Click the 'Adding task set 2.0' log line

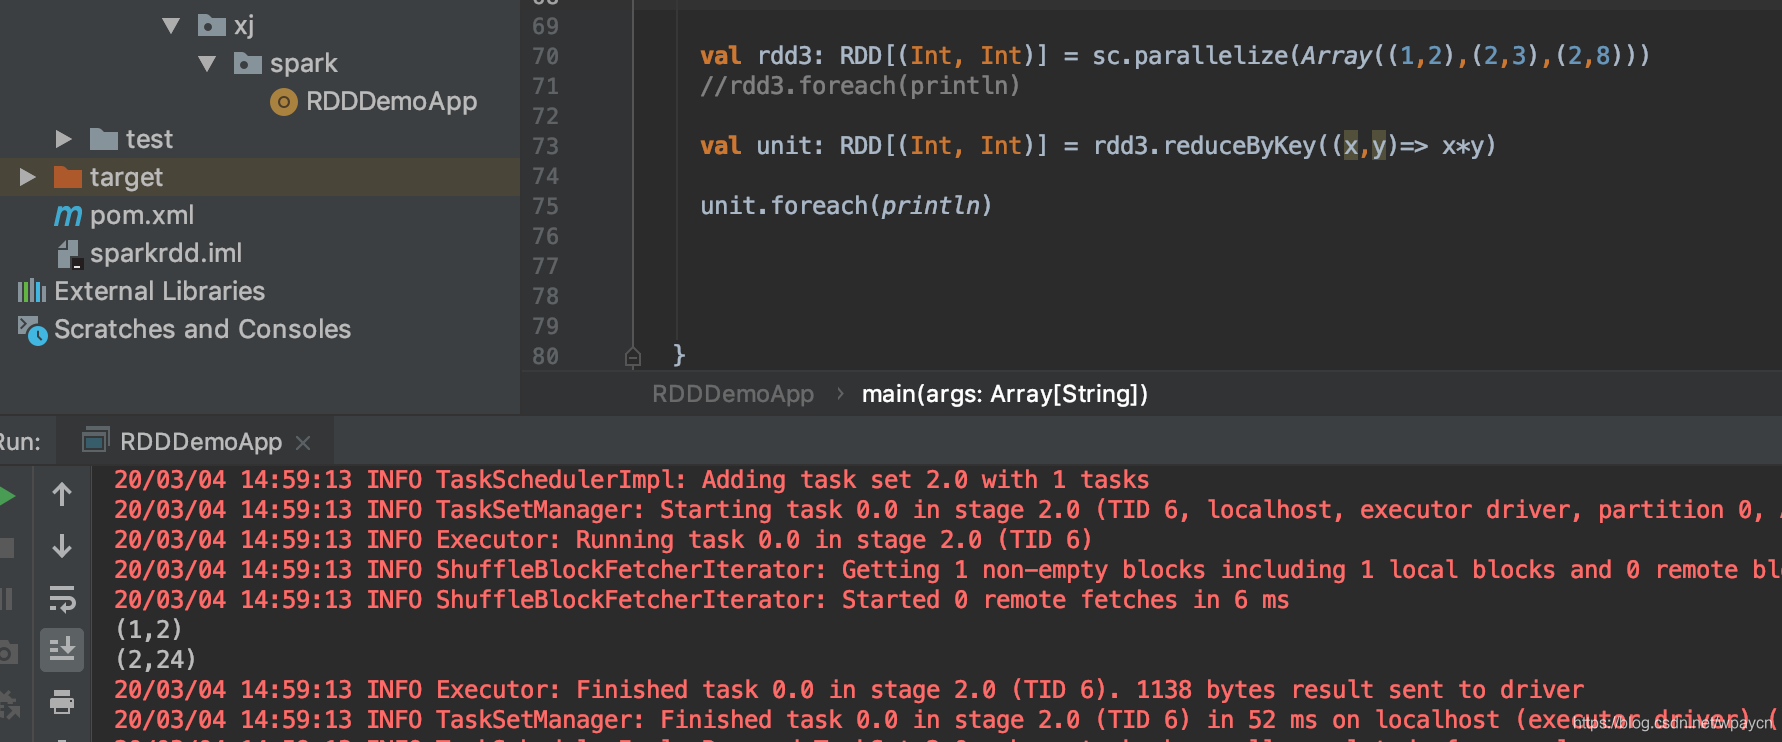[x=632, y=480]
